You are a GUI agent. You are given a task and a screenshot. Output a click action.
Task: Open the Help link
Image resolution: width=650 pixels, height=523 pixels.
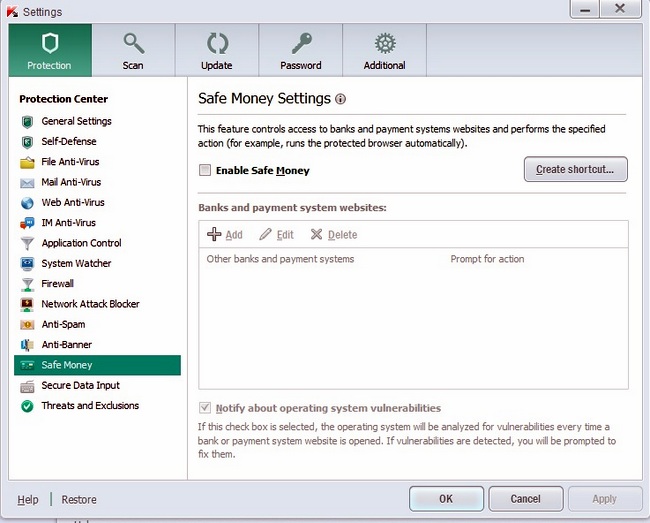28,500
